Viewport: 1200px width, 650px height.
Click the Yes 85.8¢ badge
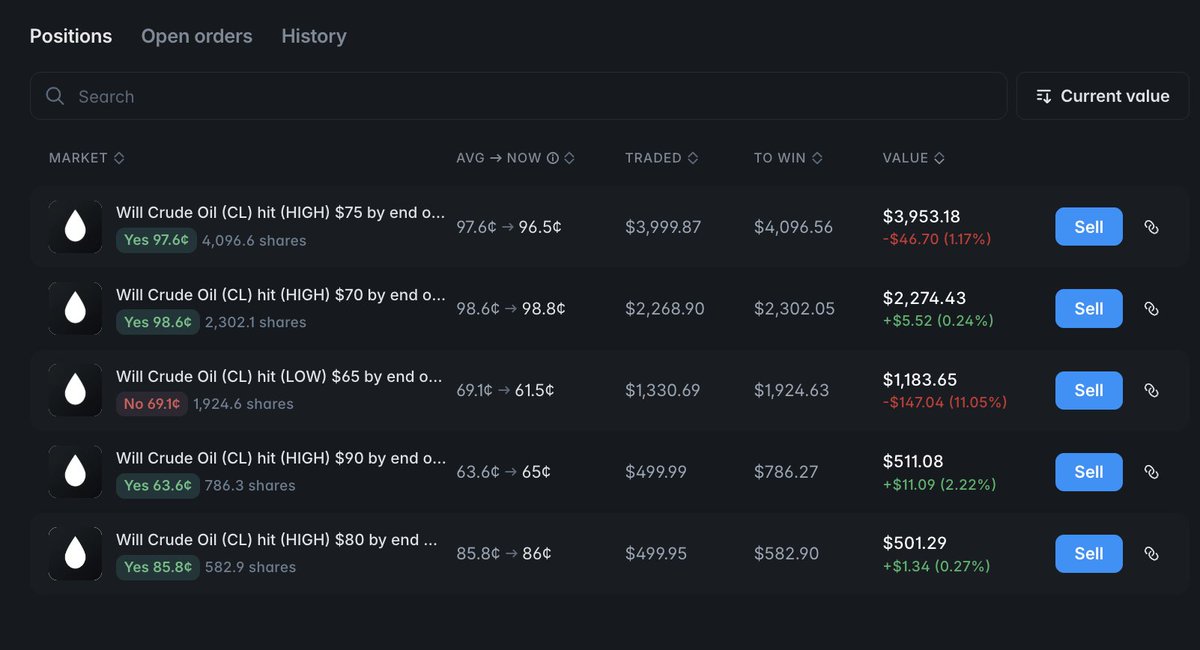156,567
